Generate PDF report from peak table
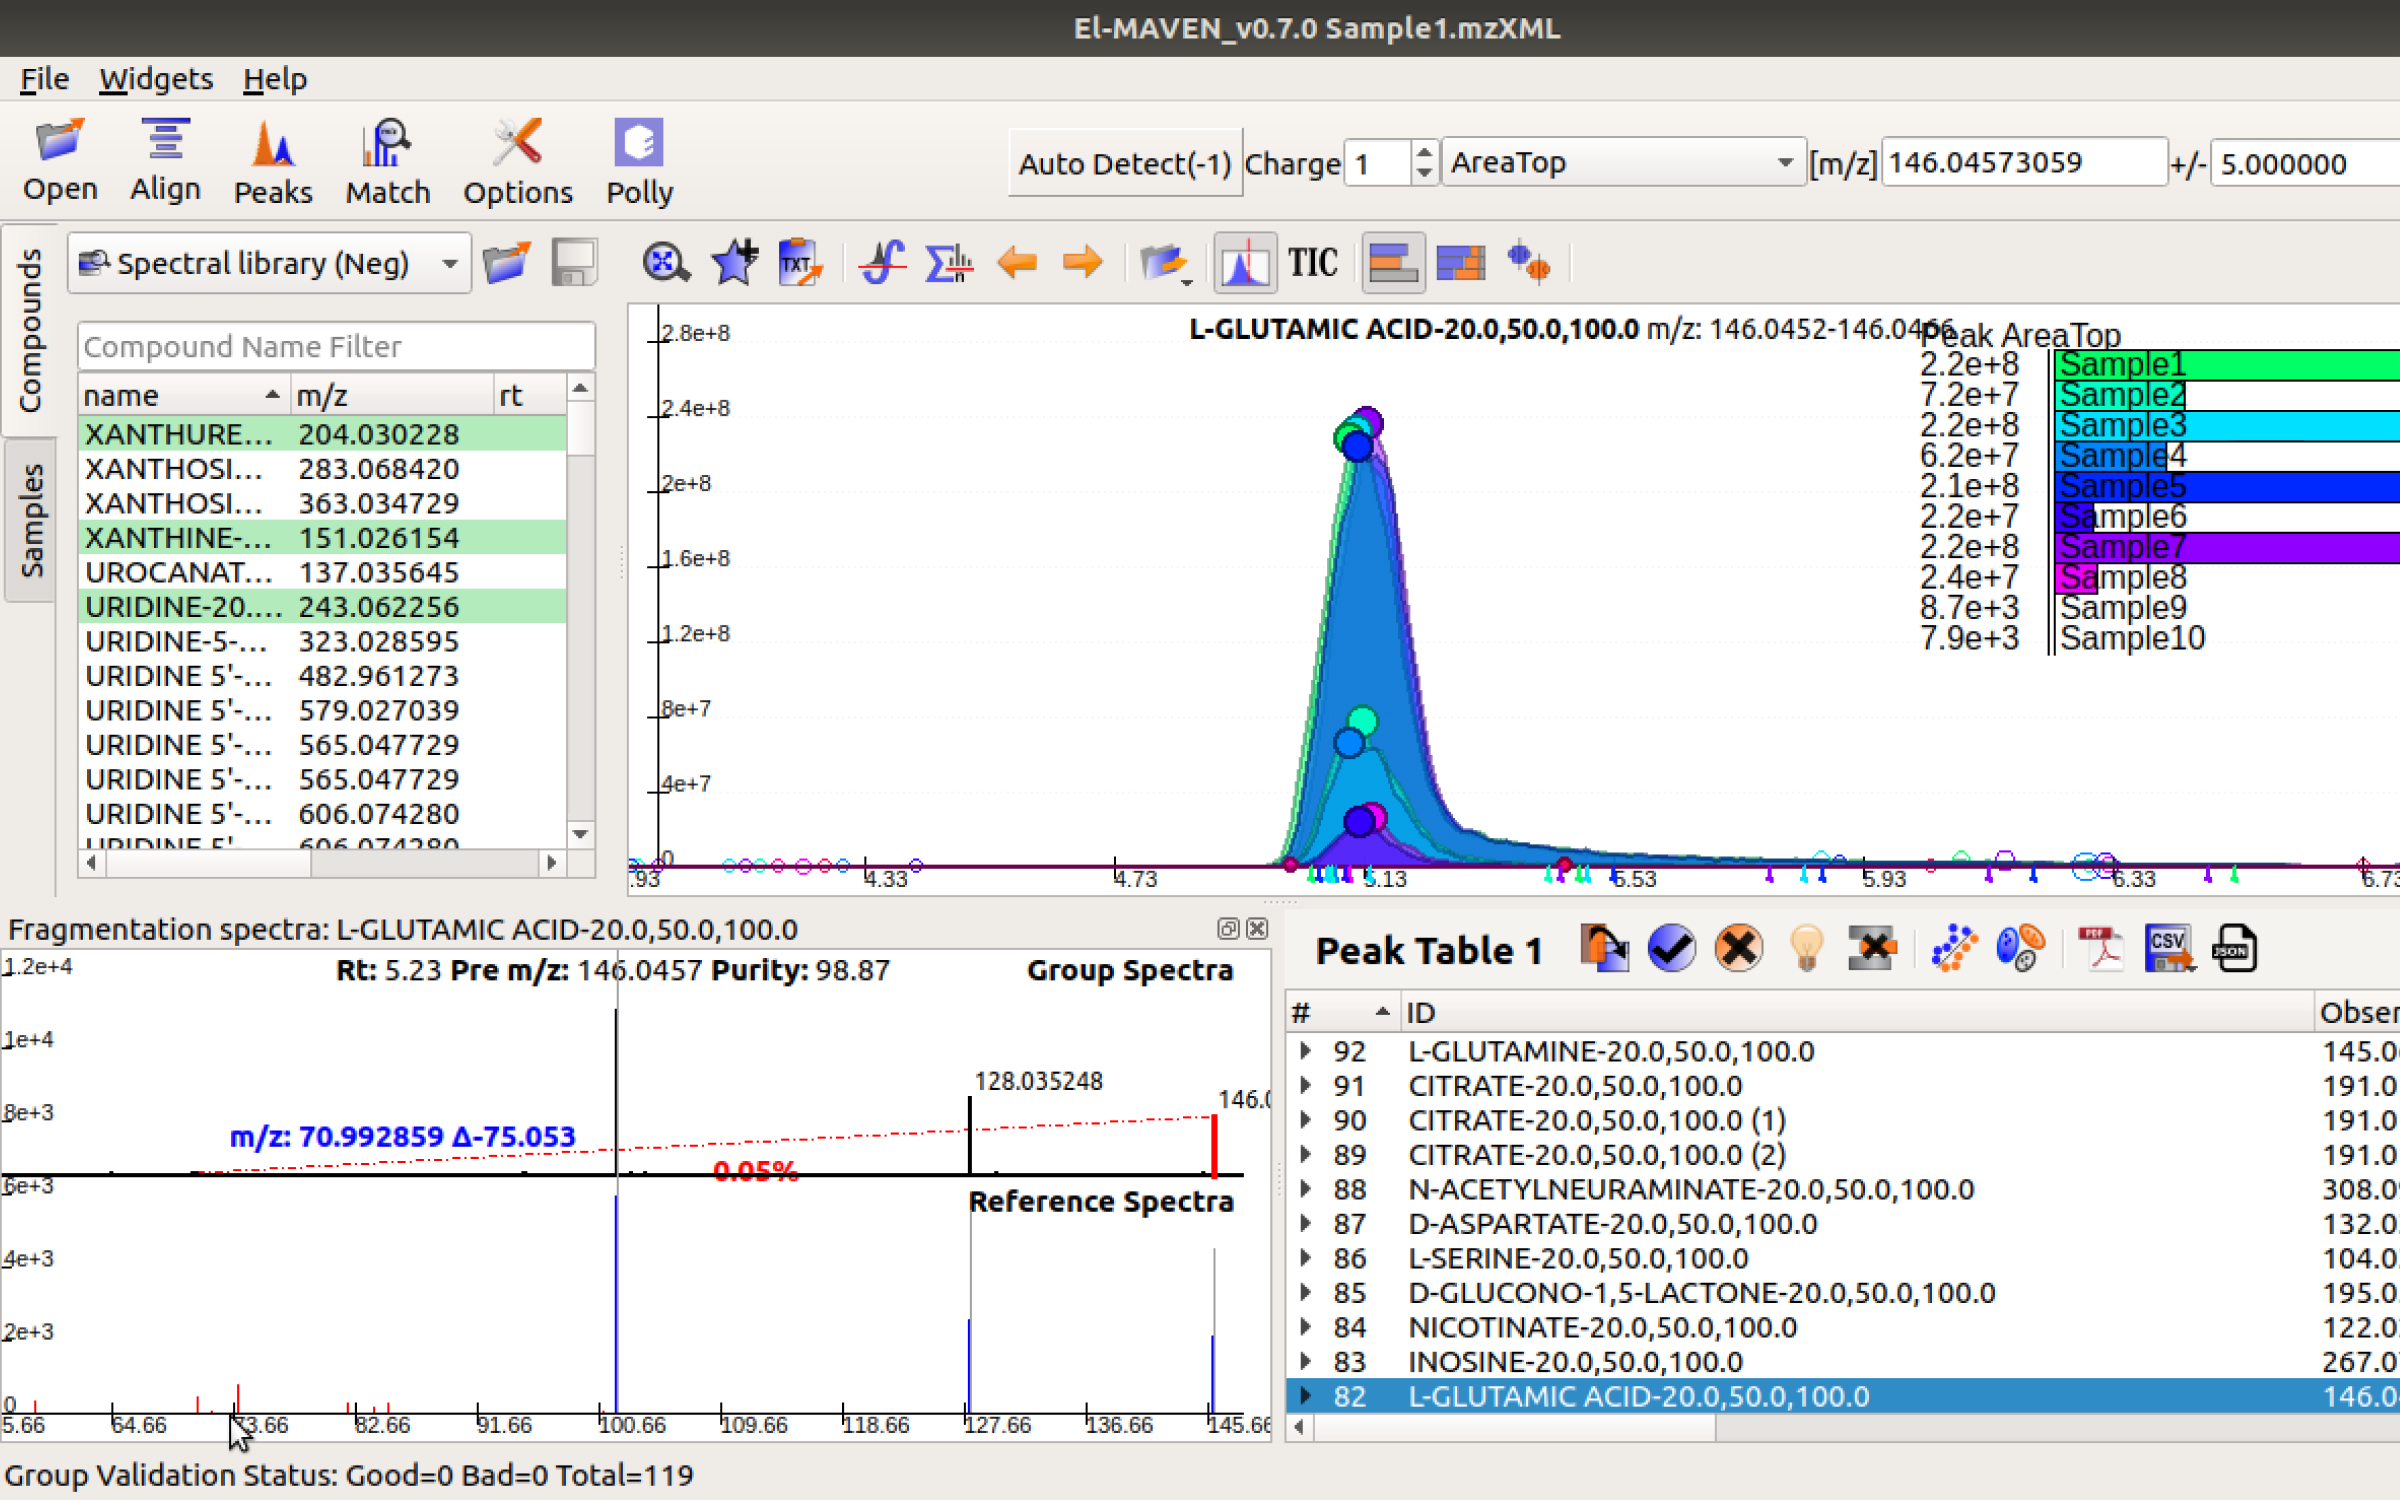 (x=2101, y=948)
